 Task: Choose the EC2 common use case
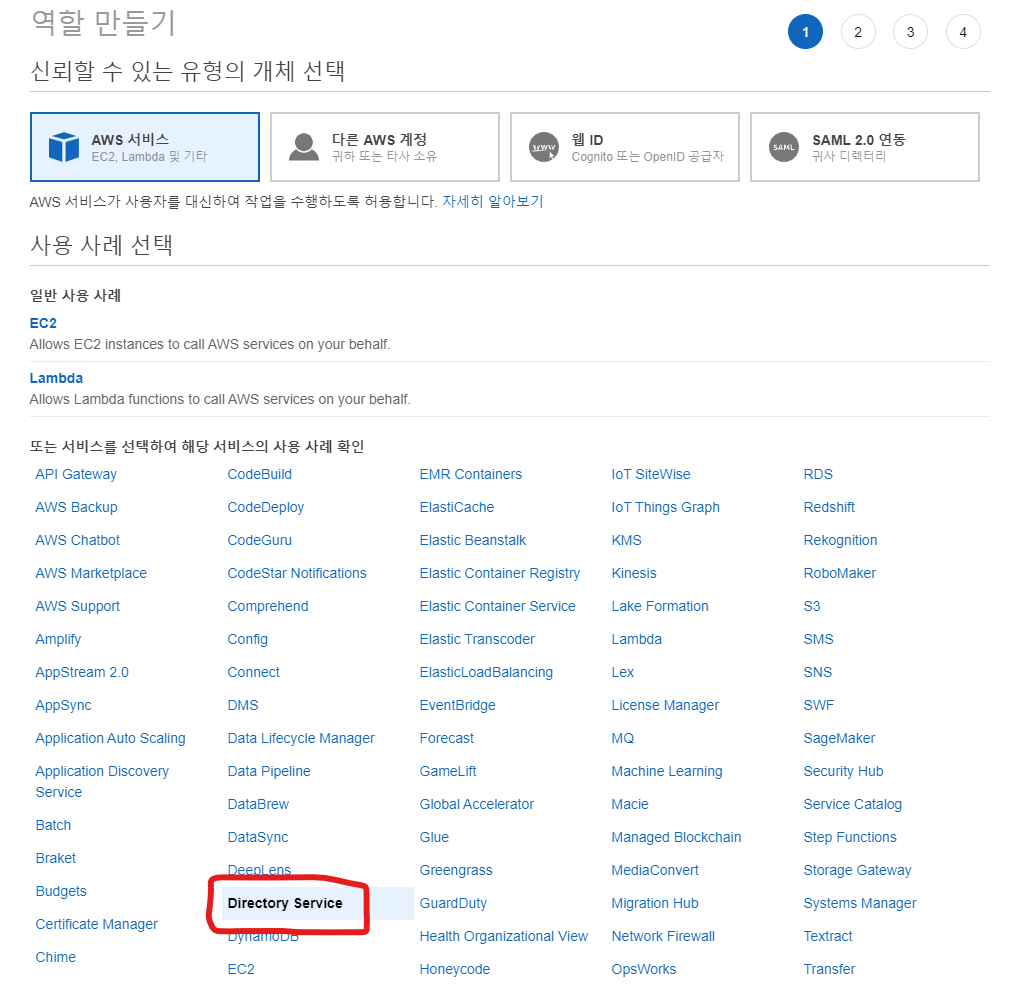click(x=43, y=323)
